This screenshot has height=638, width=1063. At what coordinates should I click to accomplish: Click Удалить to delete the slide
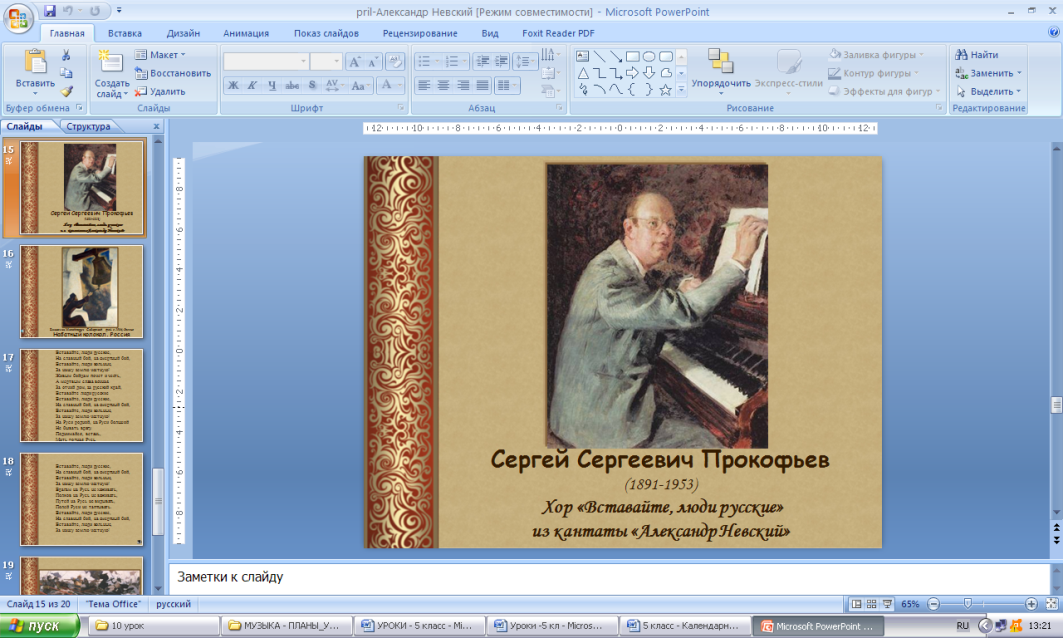[160, 92]
